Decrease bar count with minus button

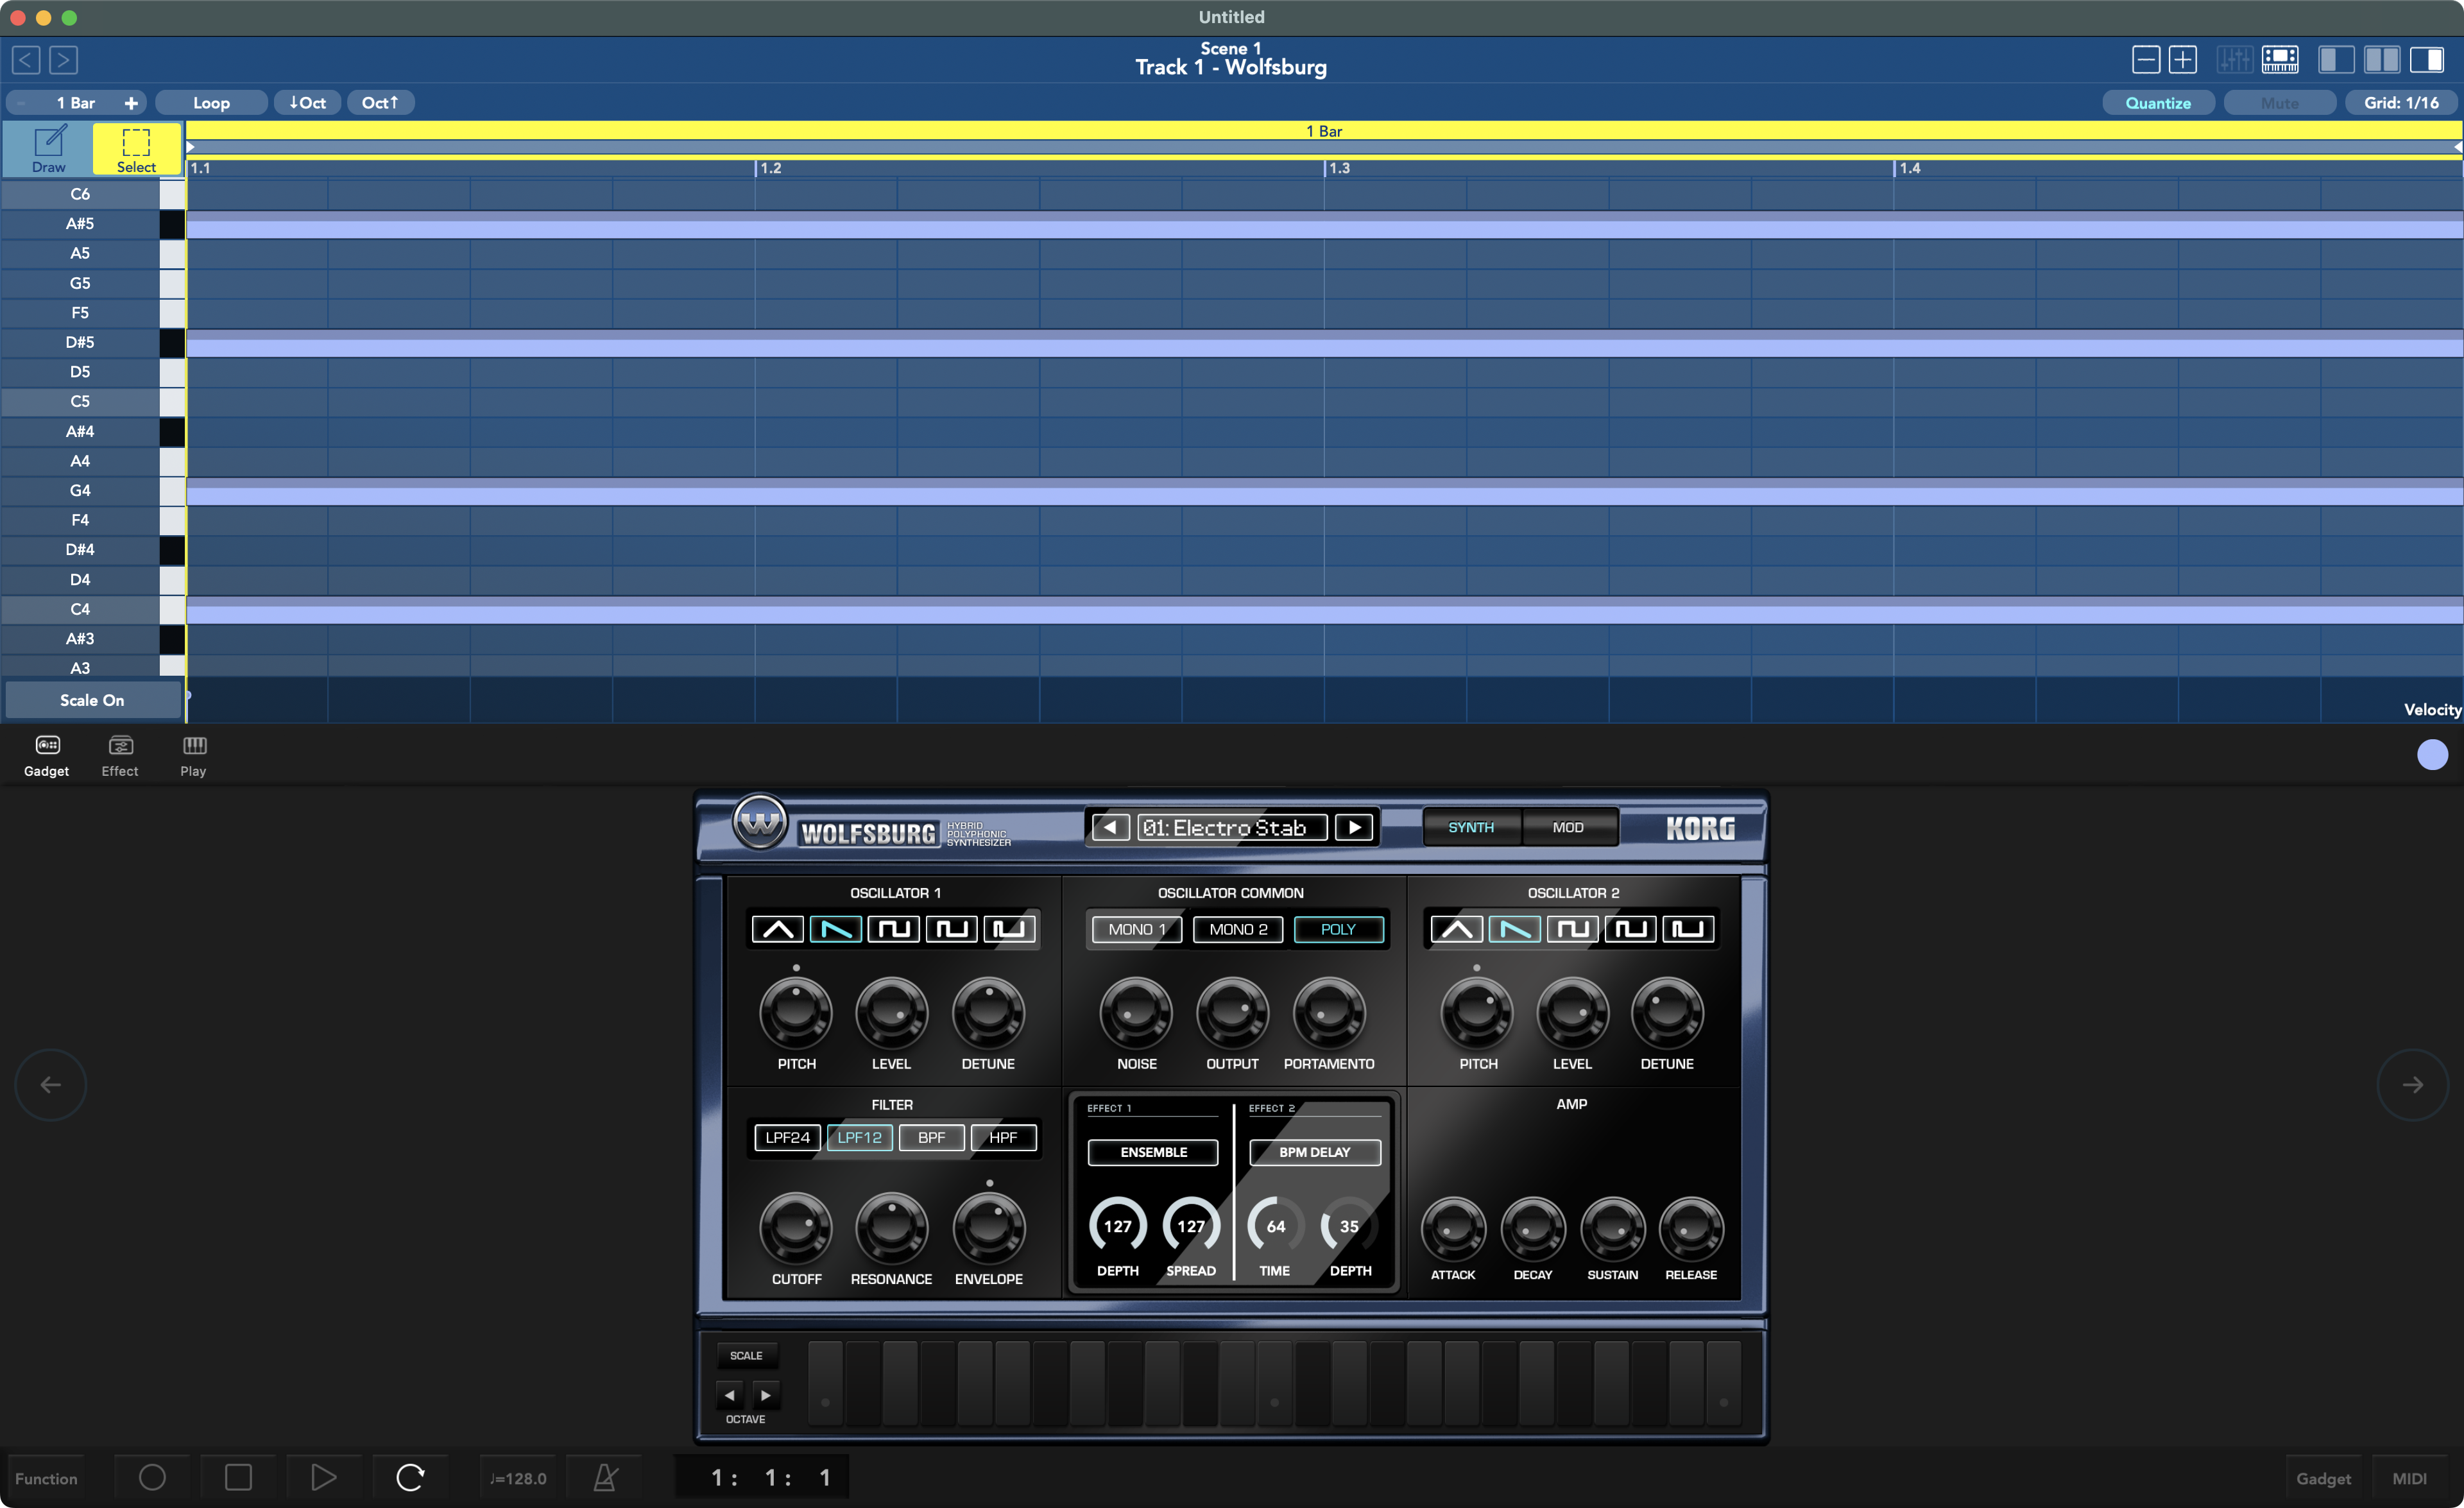click(x=21, y=103)
